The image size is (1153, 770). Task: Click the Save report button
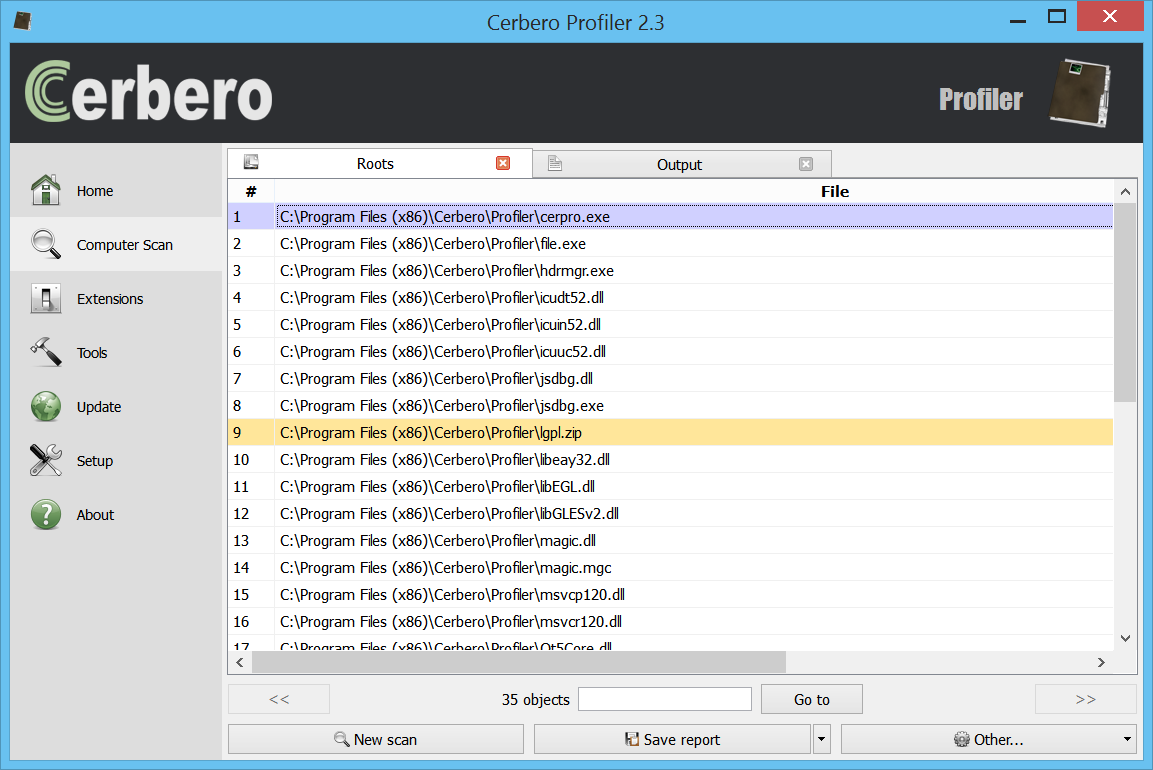click(x=672, y=739)
